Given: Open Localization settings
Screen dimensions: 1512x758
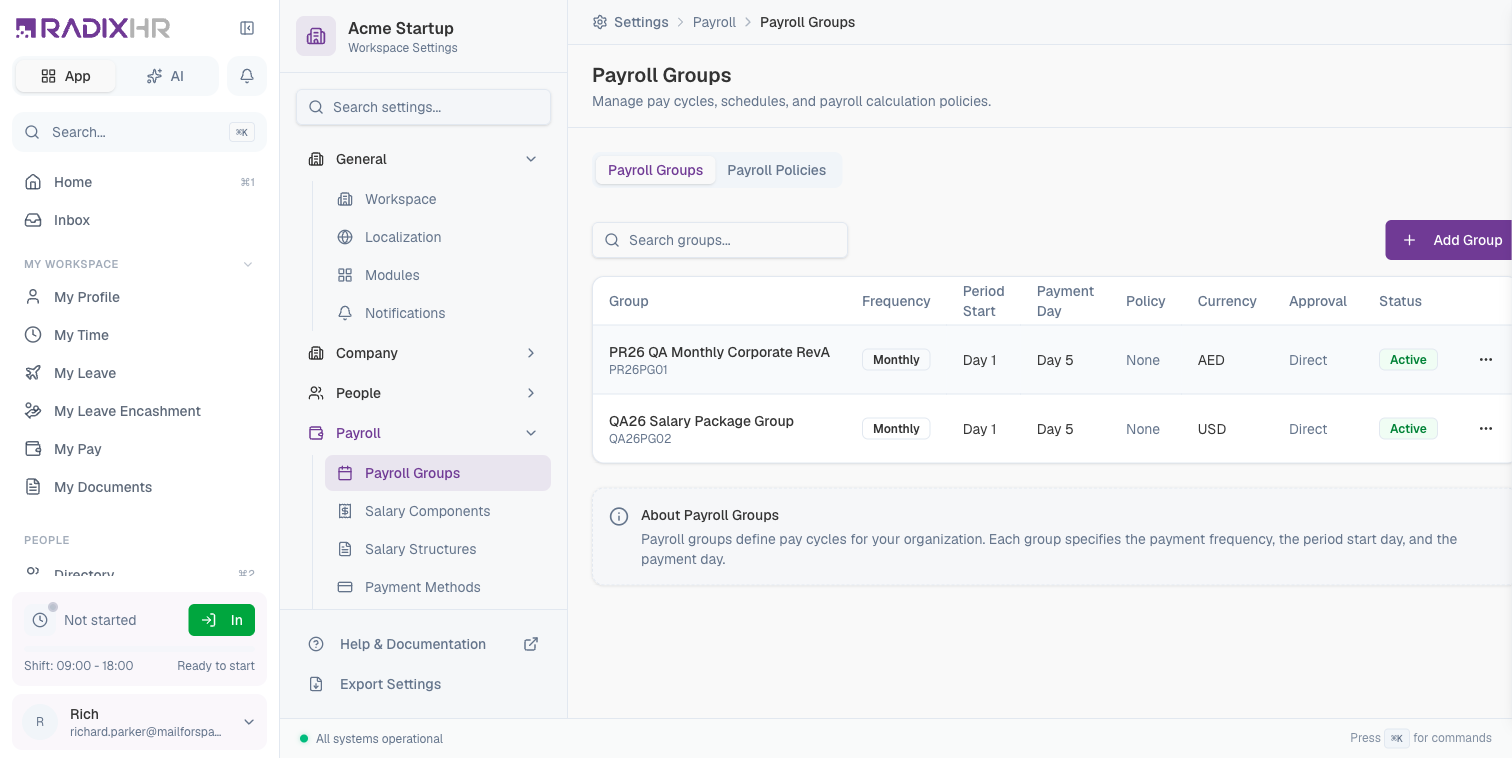Looking at the screenshot, I should [x=437, y=237].
